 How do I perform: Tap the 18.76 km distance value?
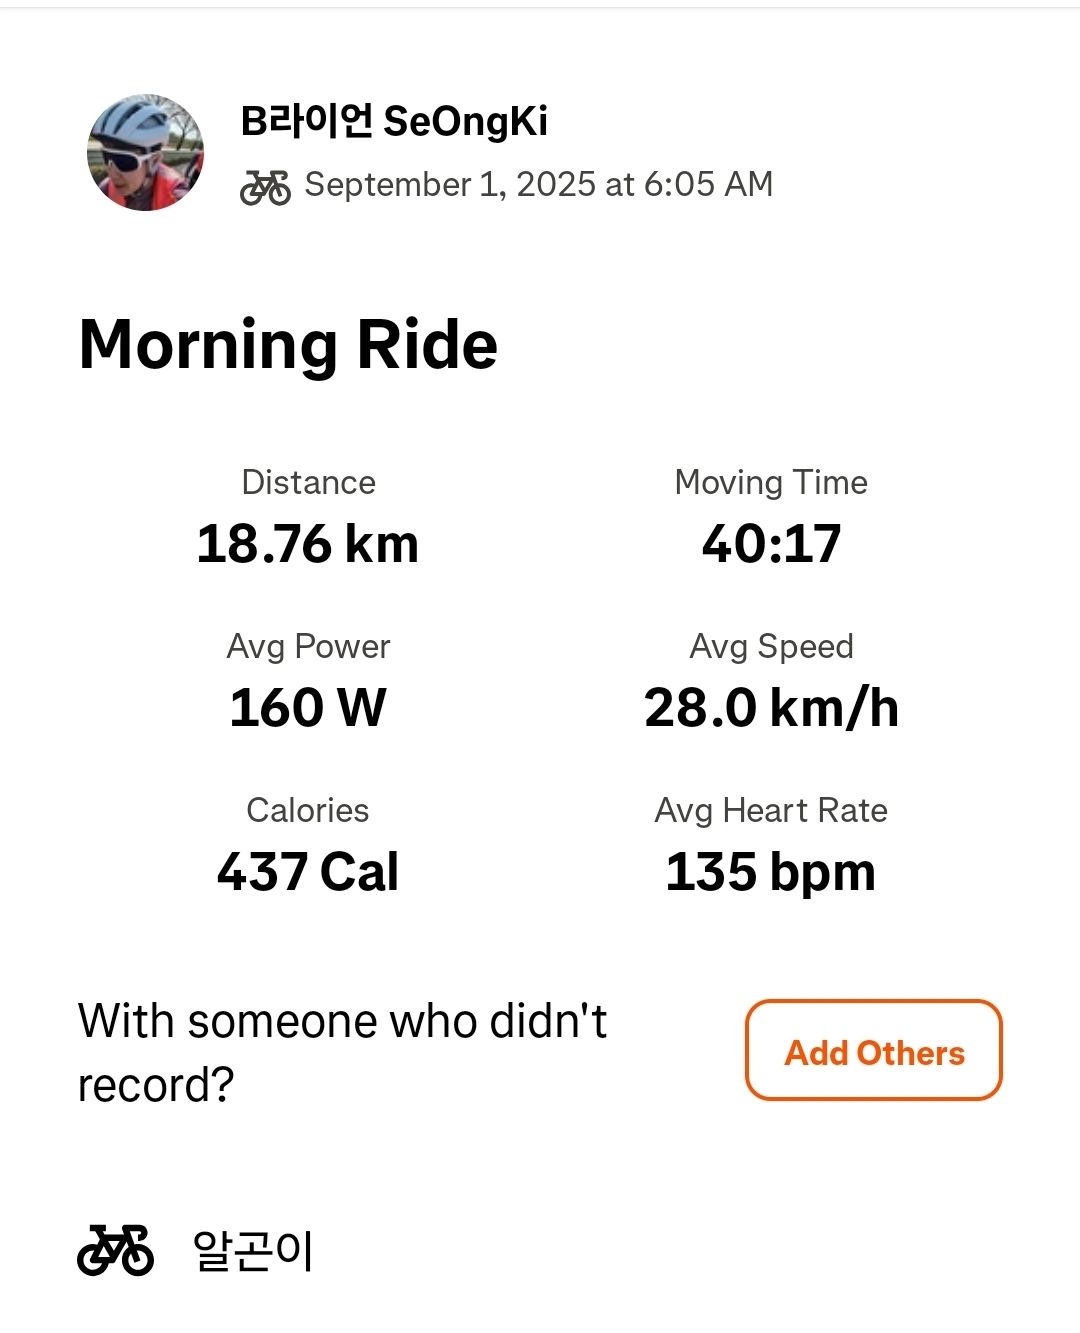[308, 544]
